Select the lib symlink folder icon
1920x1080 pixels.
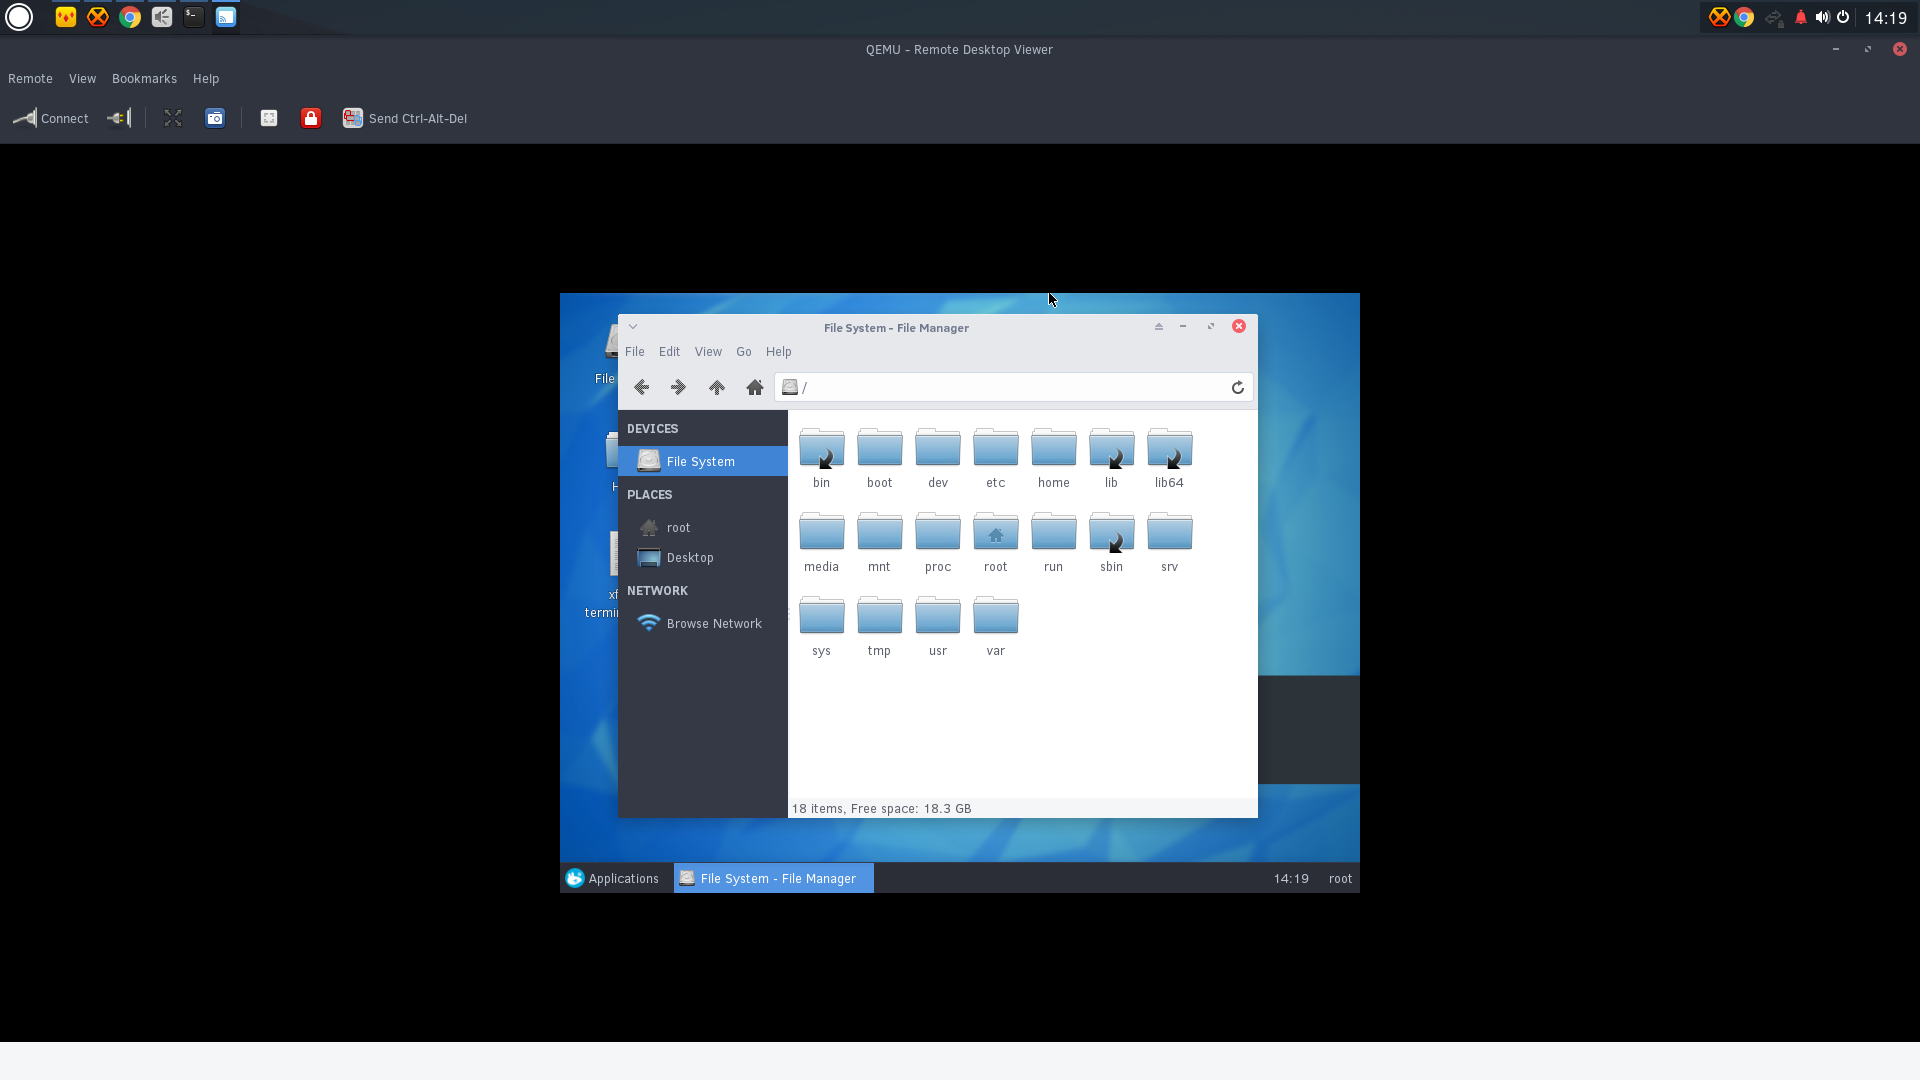pyautogui.click(x=1112, y=448)
